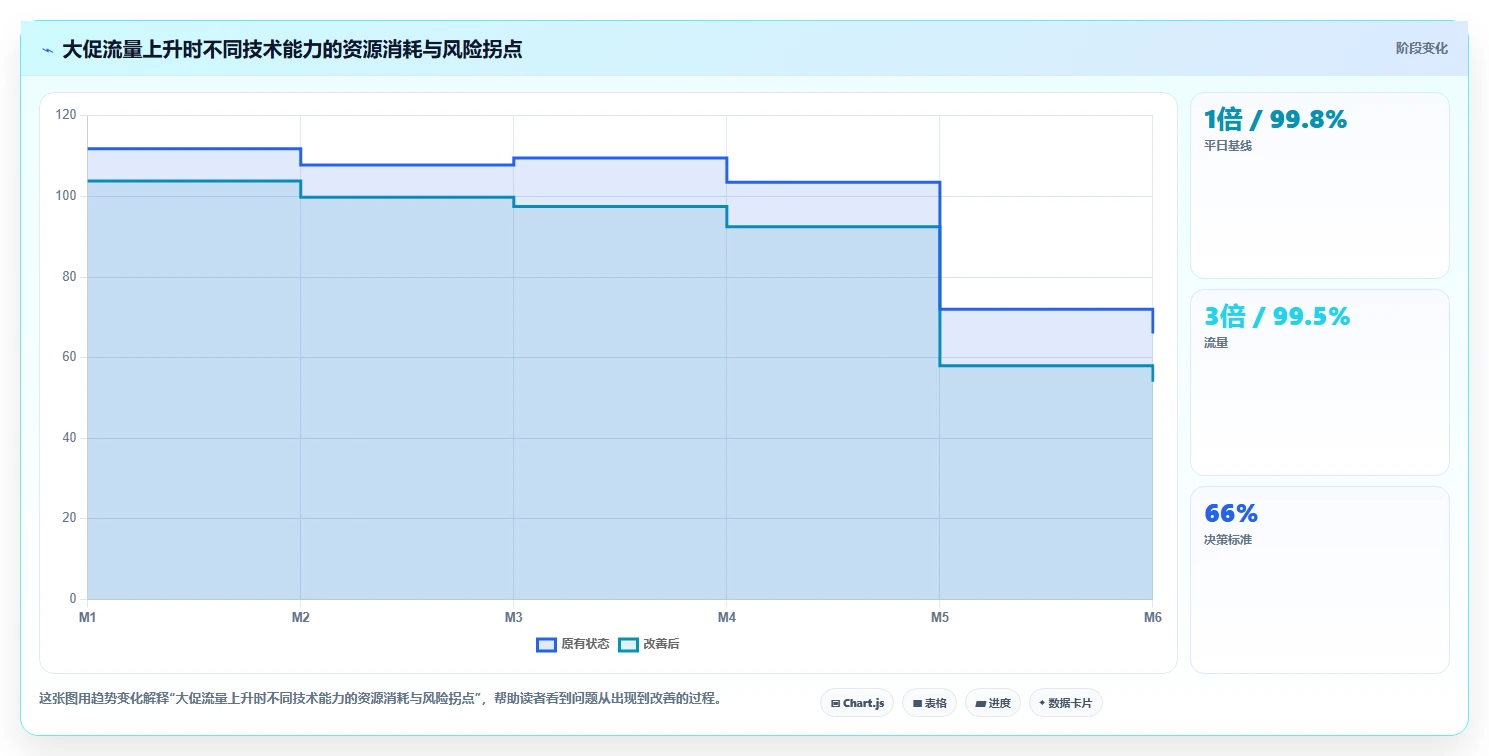
Task: Click the 60 y-axis label
Action: pos(69,357)
